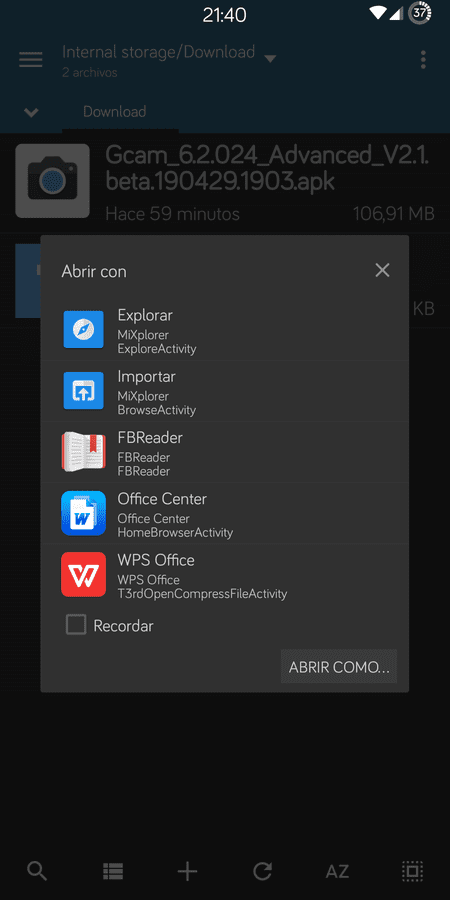This screenshot has height=900, width=450.
Task: Choose Explorar with MiXplorer
Action: (224, 330)
